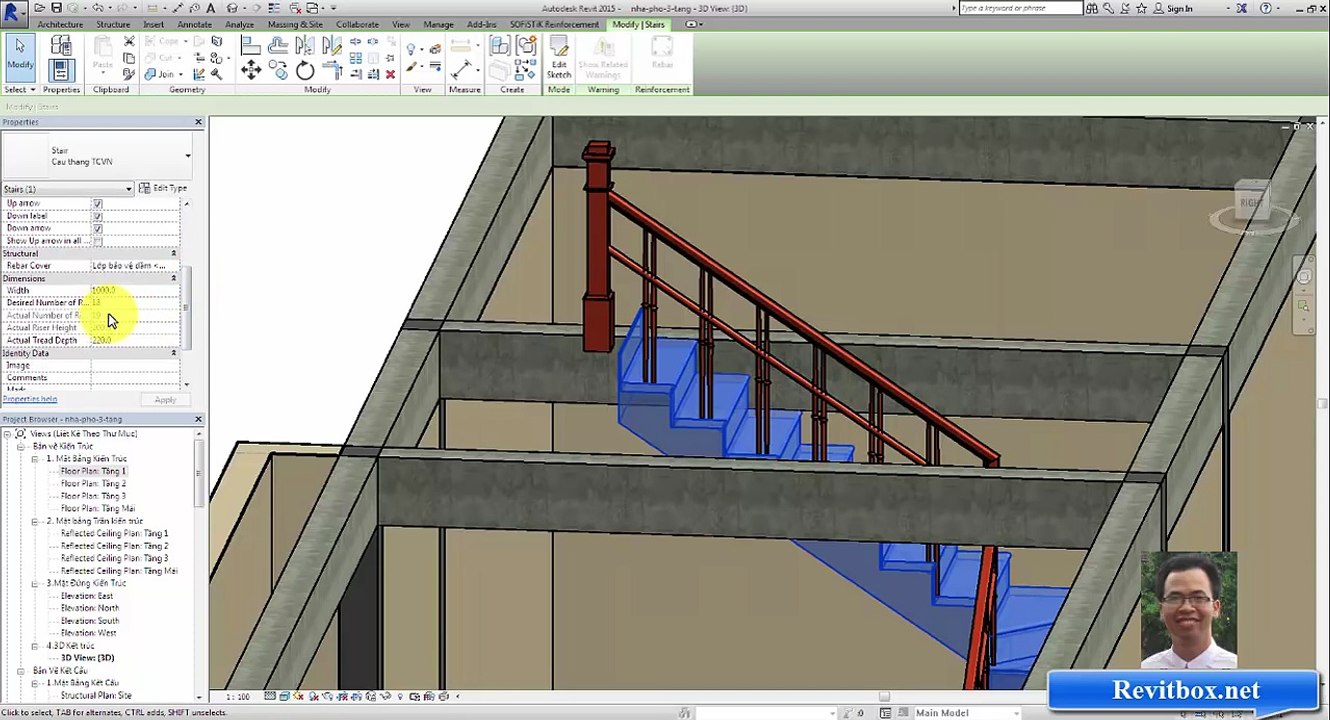The height and width of the screenshot is (720, 1330).
Task: Click the Join geometry tool
Action: [x=159, y=74]
